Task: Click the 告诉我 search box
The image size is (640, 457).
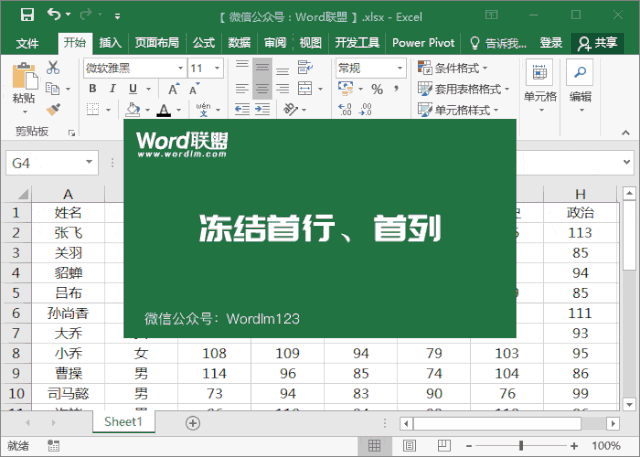Action: pyautogui.click(x=499, y=43)
